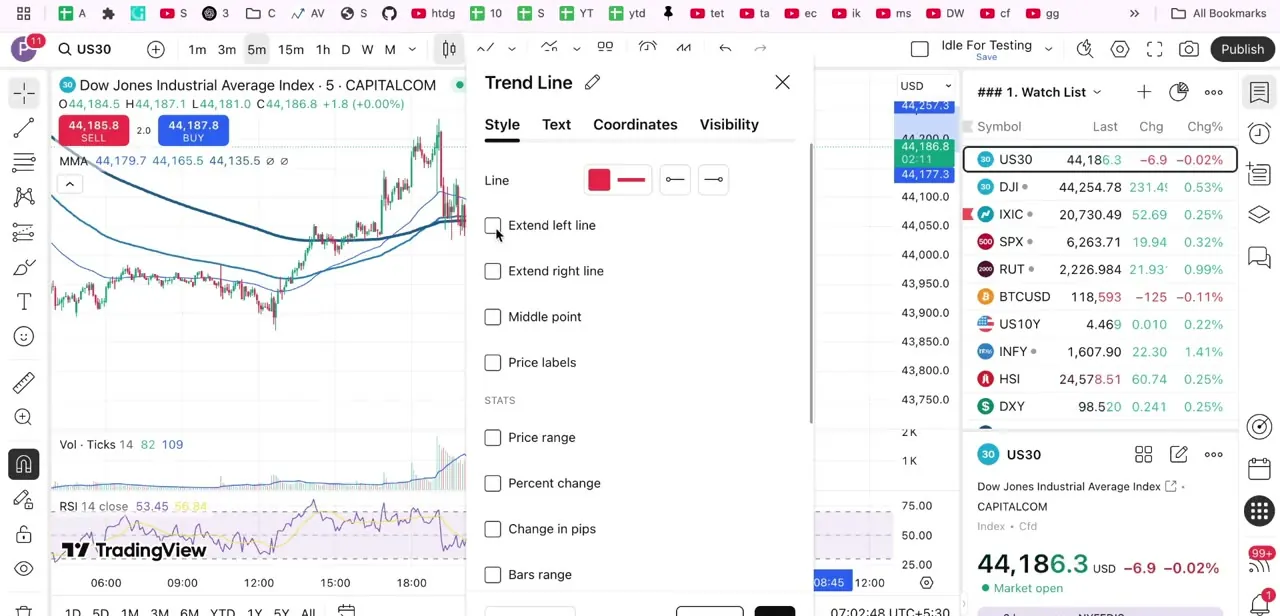Enable the Percent change stat
Viewport: 1280px width, 616px height.
493,484
